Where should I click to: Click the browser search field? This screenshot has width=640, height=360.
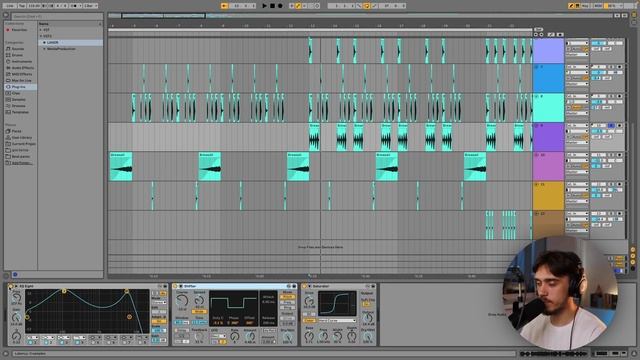(x=57, y=16)
